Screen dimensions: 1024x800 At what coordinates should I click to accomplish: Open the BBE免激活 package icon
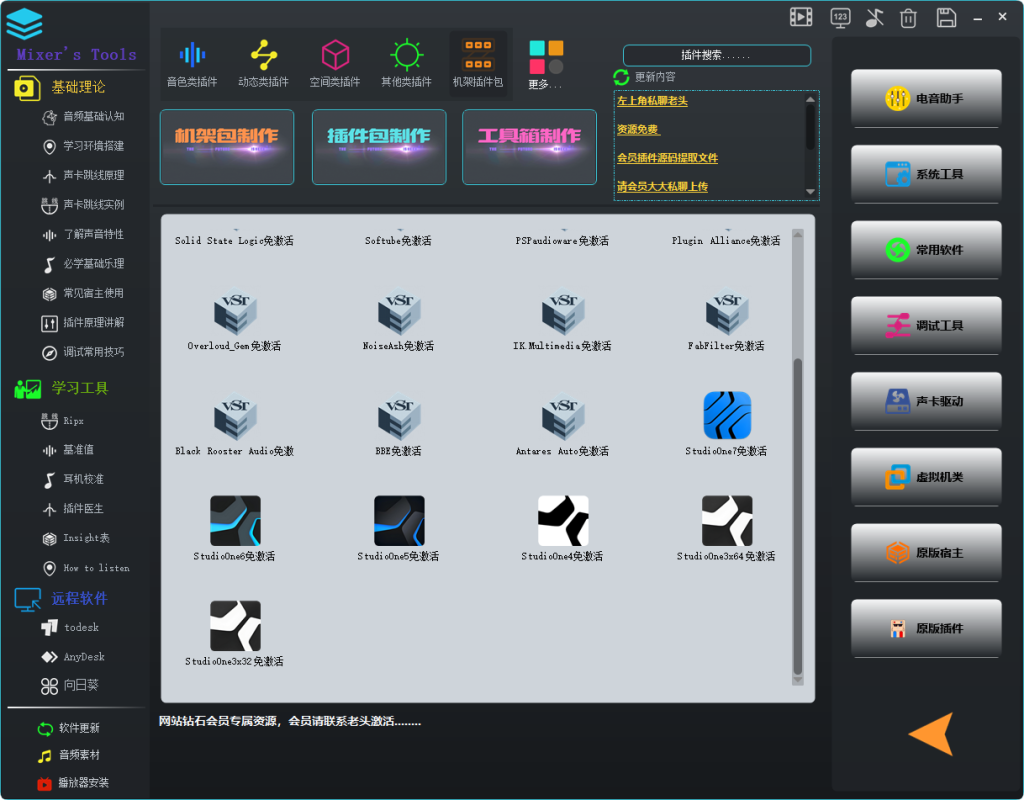[399, 416]
